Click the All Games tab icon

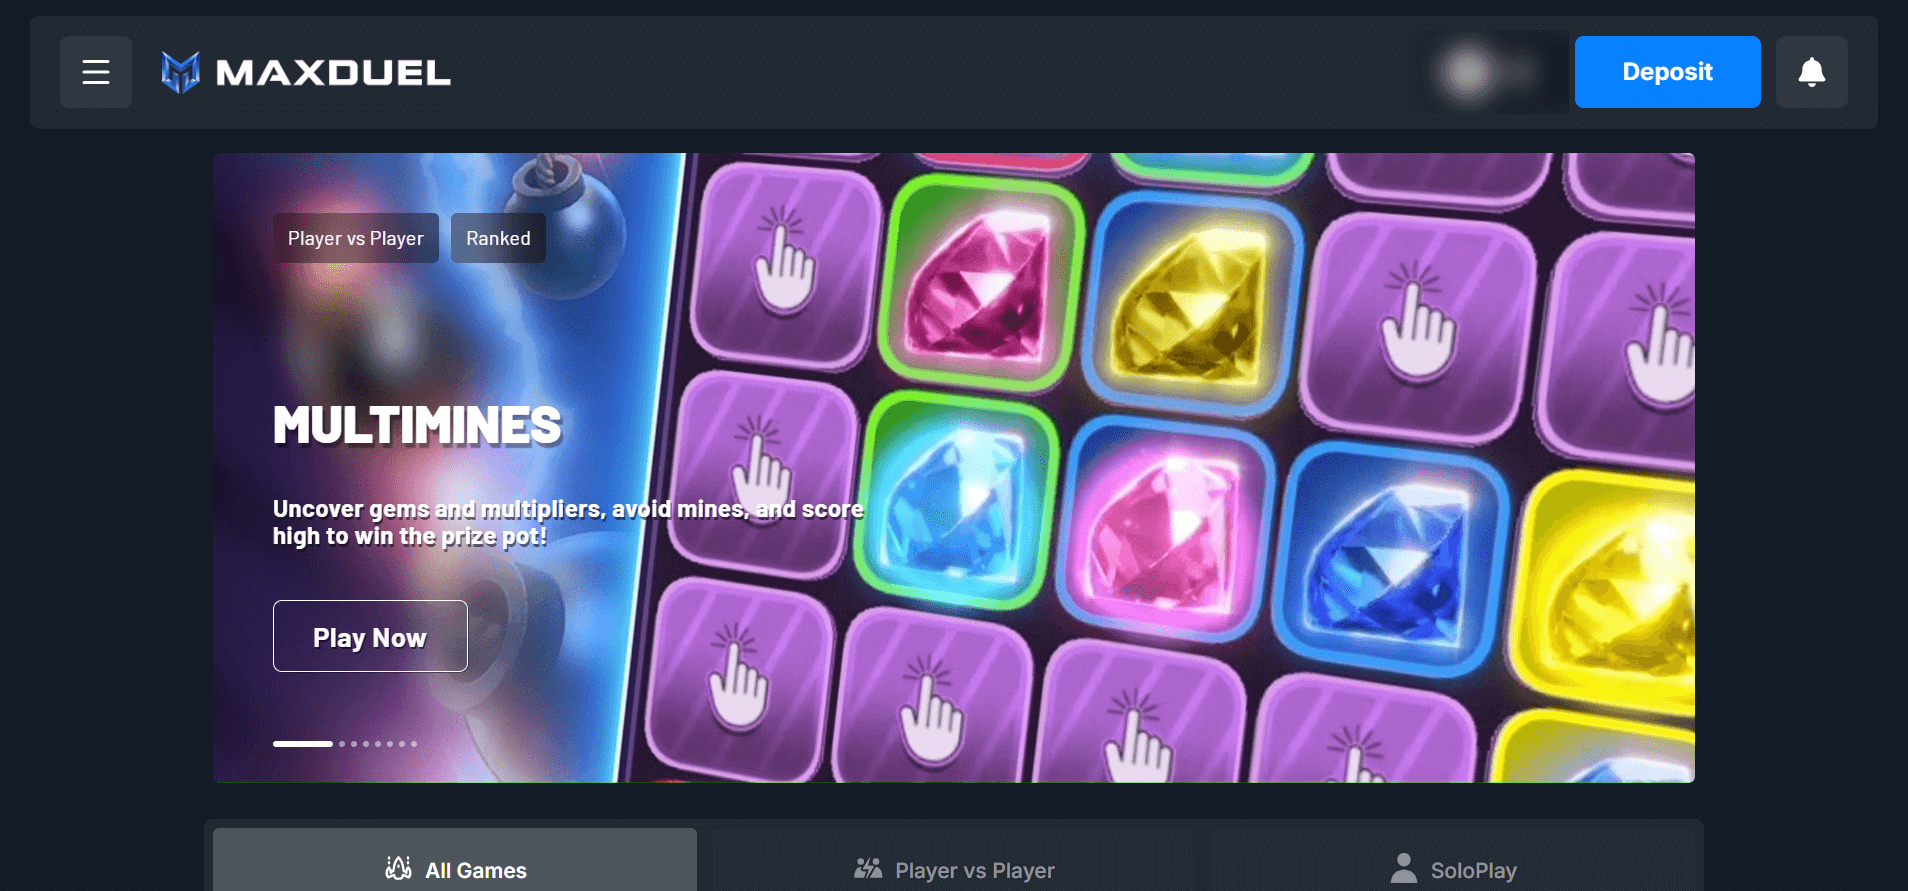coord(399,868)
